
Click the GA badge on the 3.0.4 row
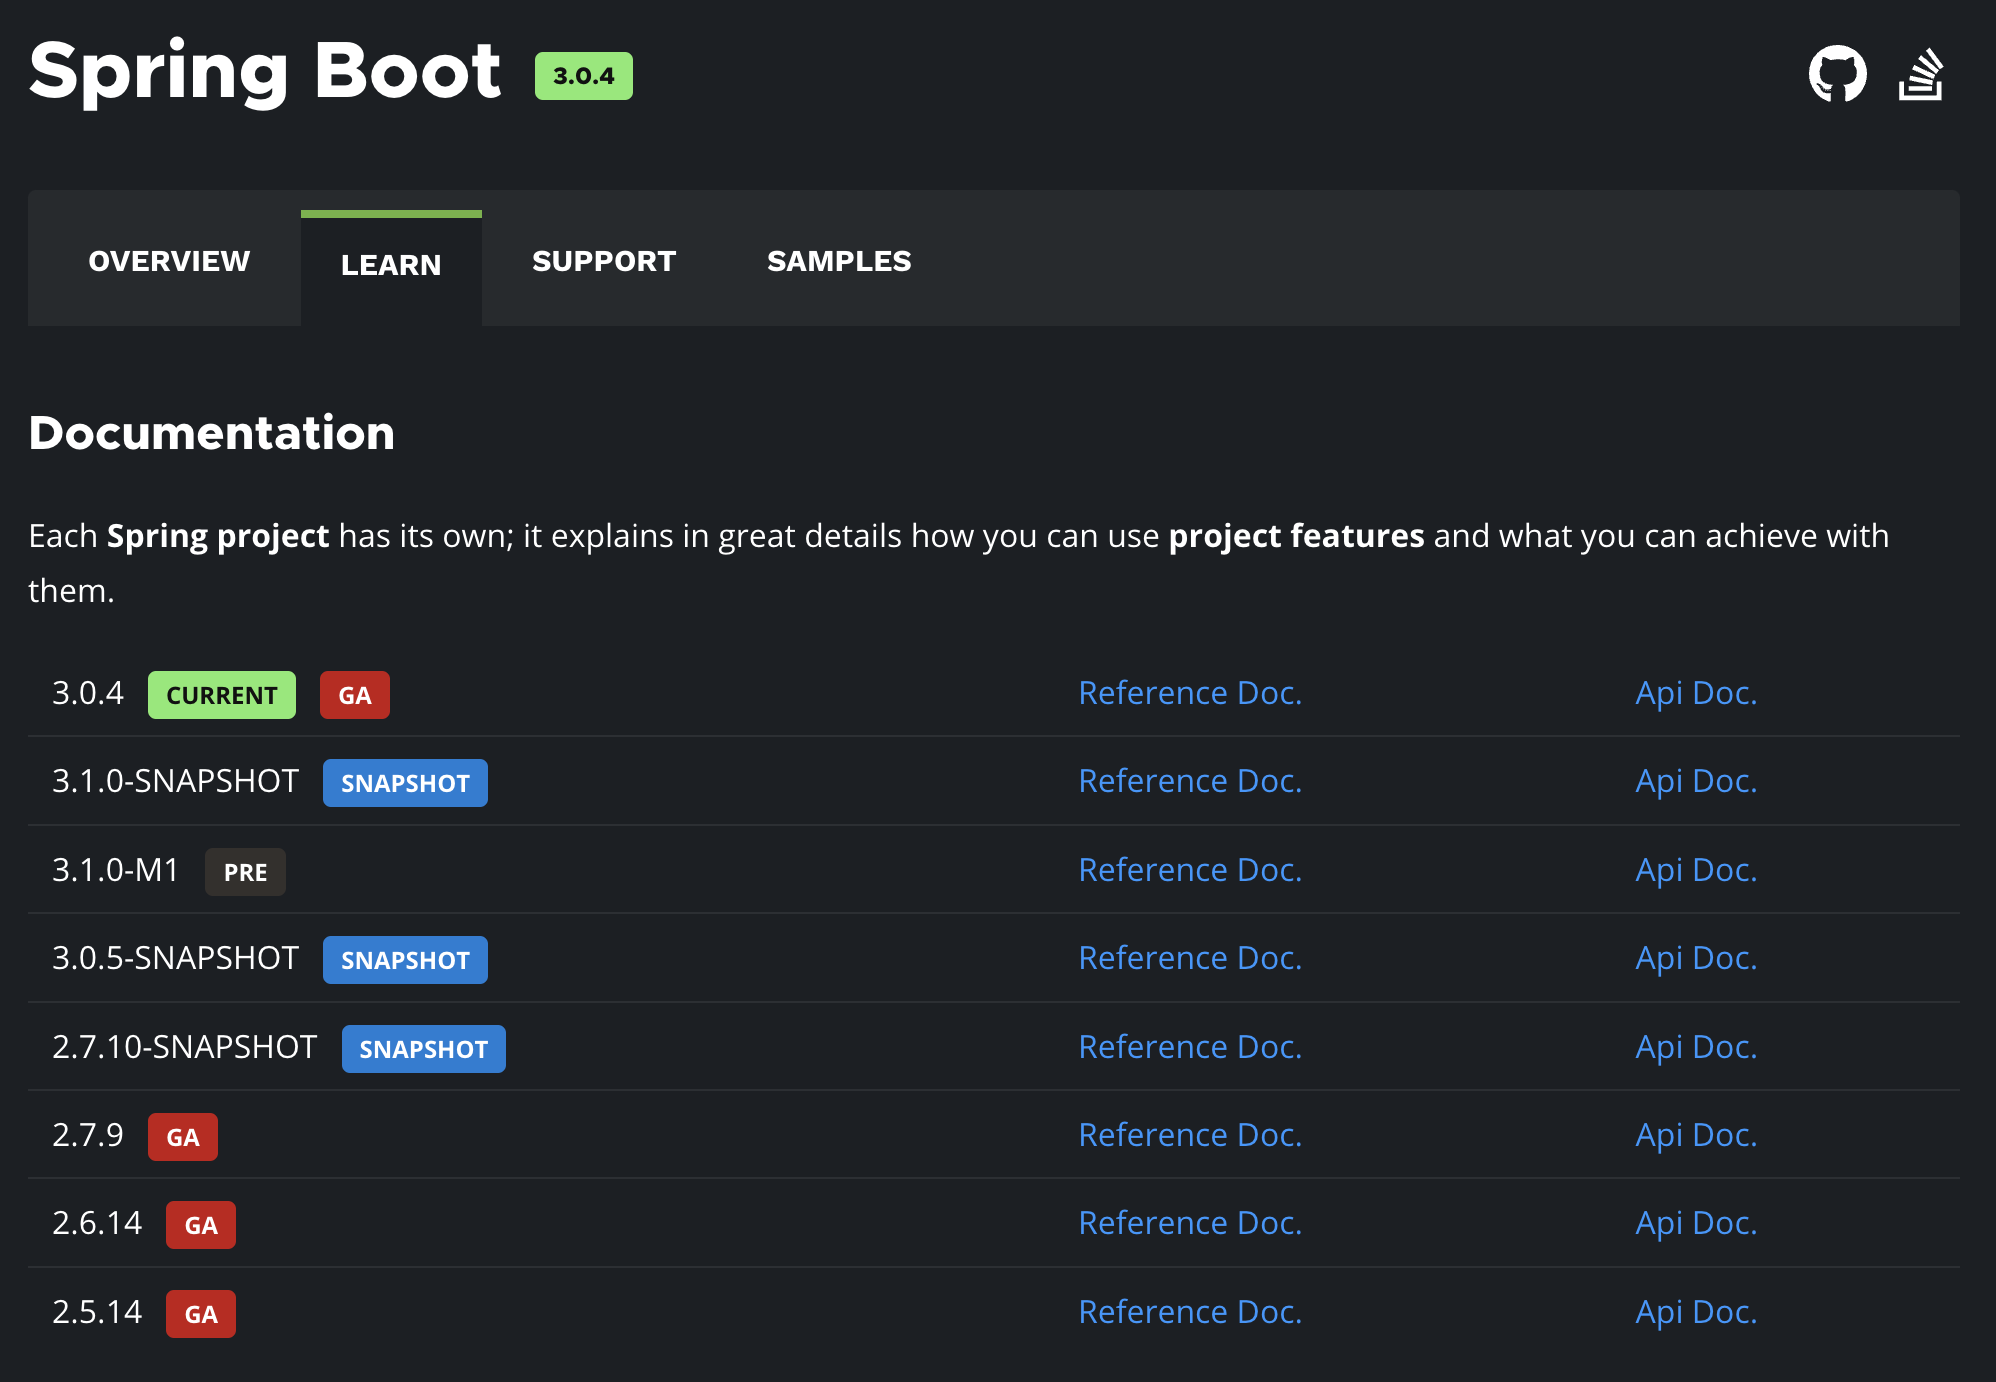354,695
